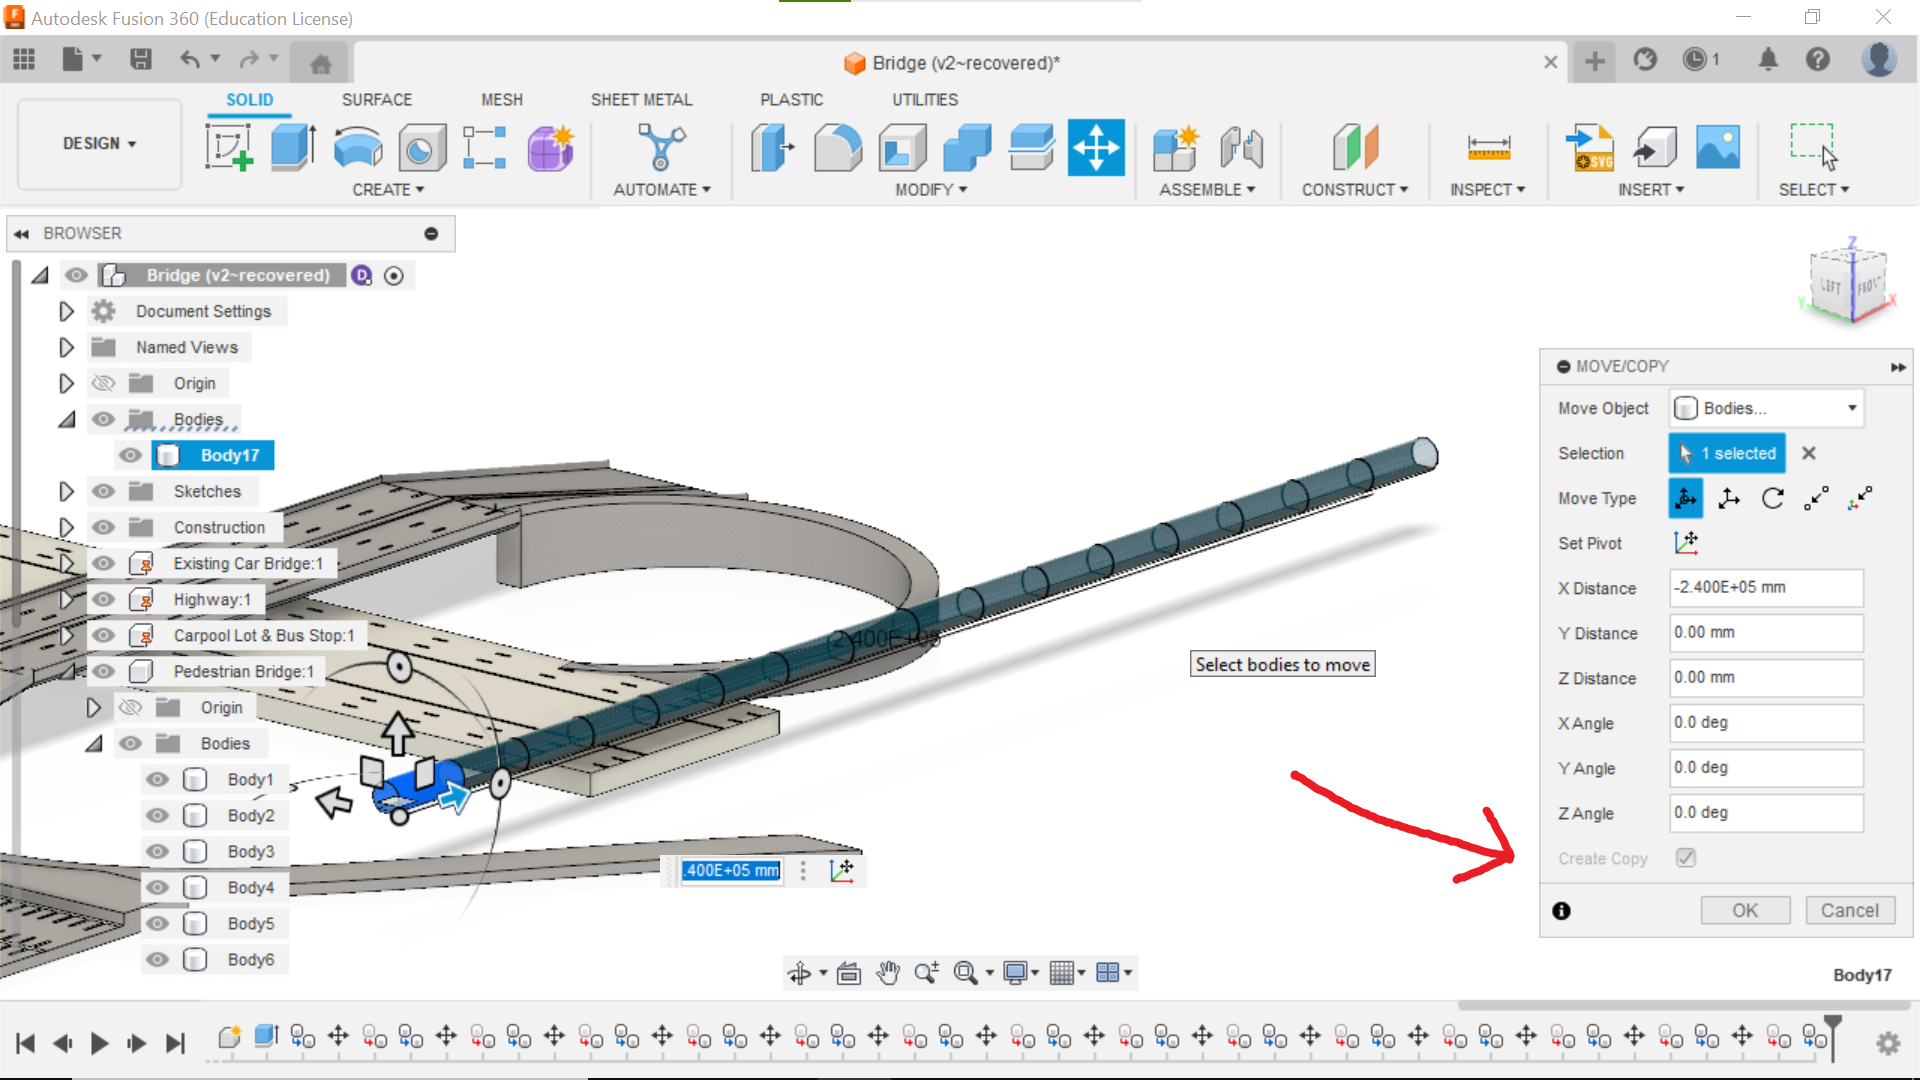Expand the Document Settings tree node

pos(66,311)
